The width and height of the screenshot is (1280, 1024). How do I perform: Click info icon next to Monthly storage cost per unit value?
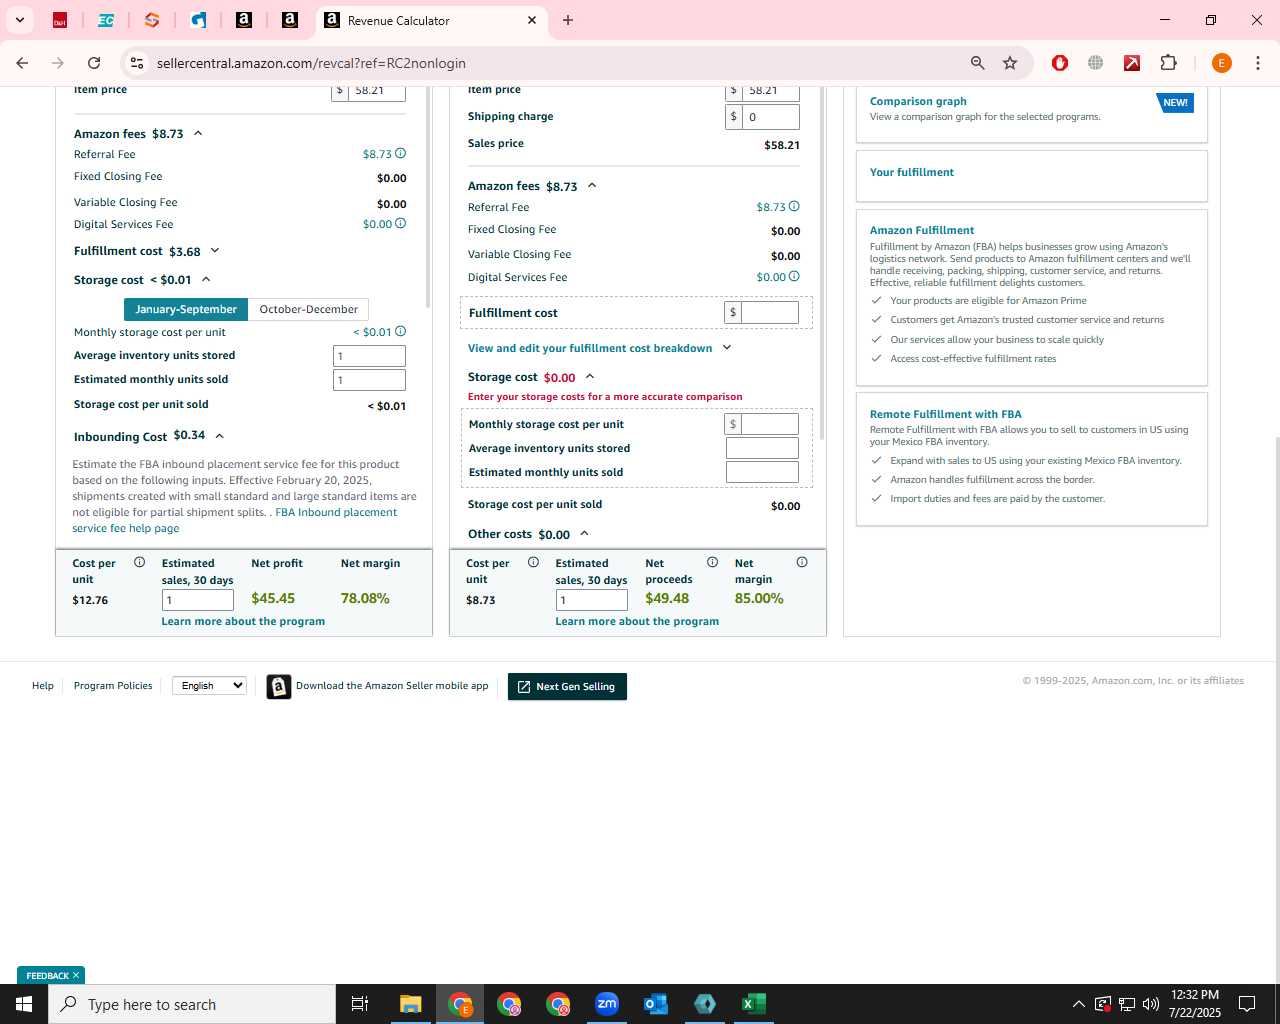(400, 332)
